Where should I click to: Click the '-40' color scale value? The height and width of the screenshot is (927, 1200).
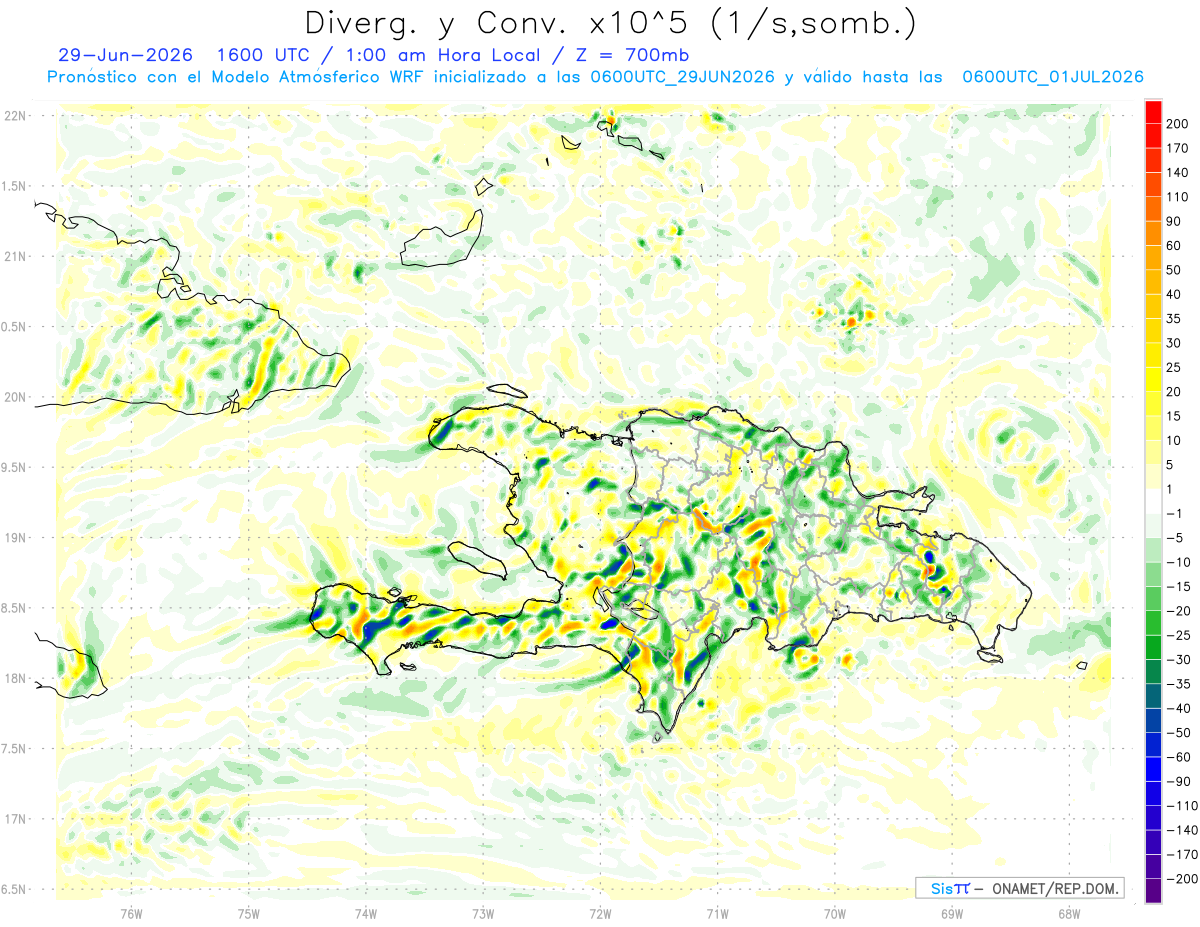pyautogui.click(x=1177, y=708)
